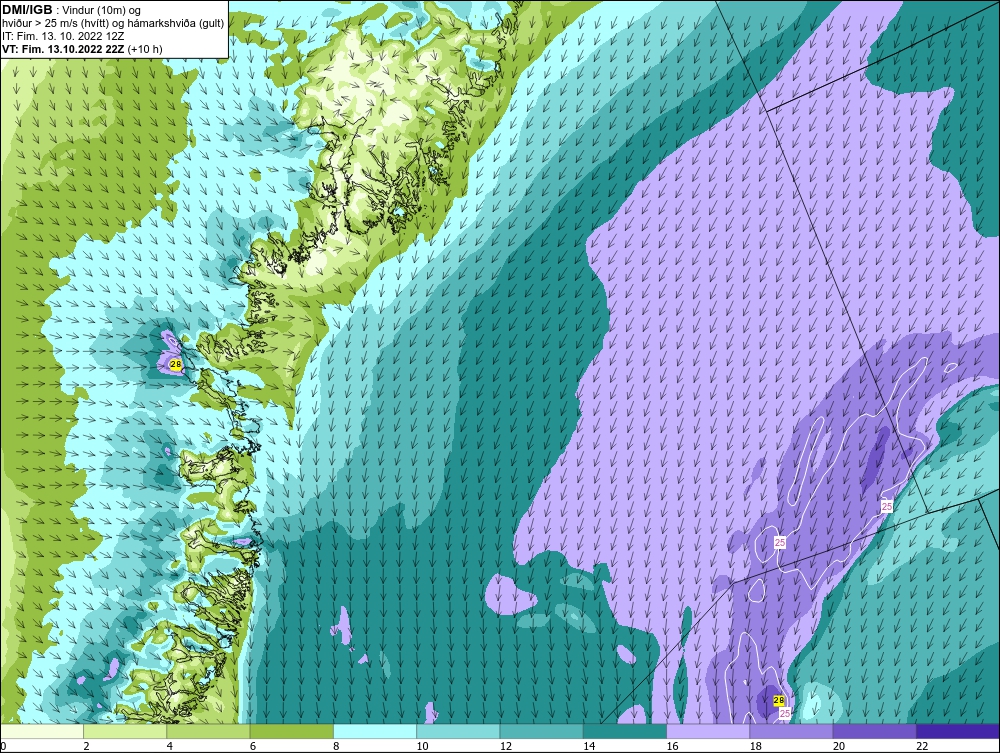Click the 'VT: Fim. 13.10.2022 22Z (+10 h)' line

point(82,49)
